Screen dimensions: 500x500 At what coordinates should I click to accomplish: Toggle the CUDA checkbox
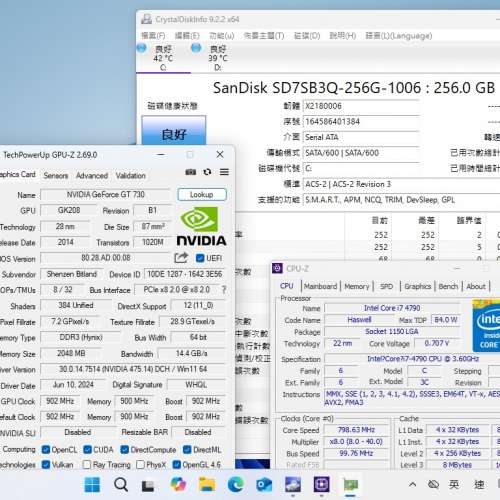[87, 450]
